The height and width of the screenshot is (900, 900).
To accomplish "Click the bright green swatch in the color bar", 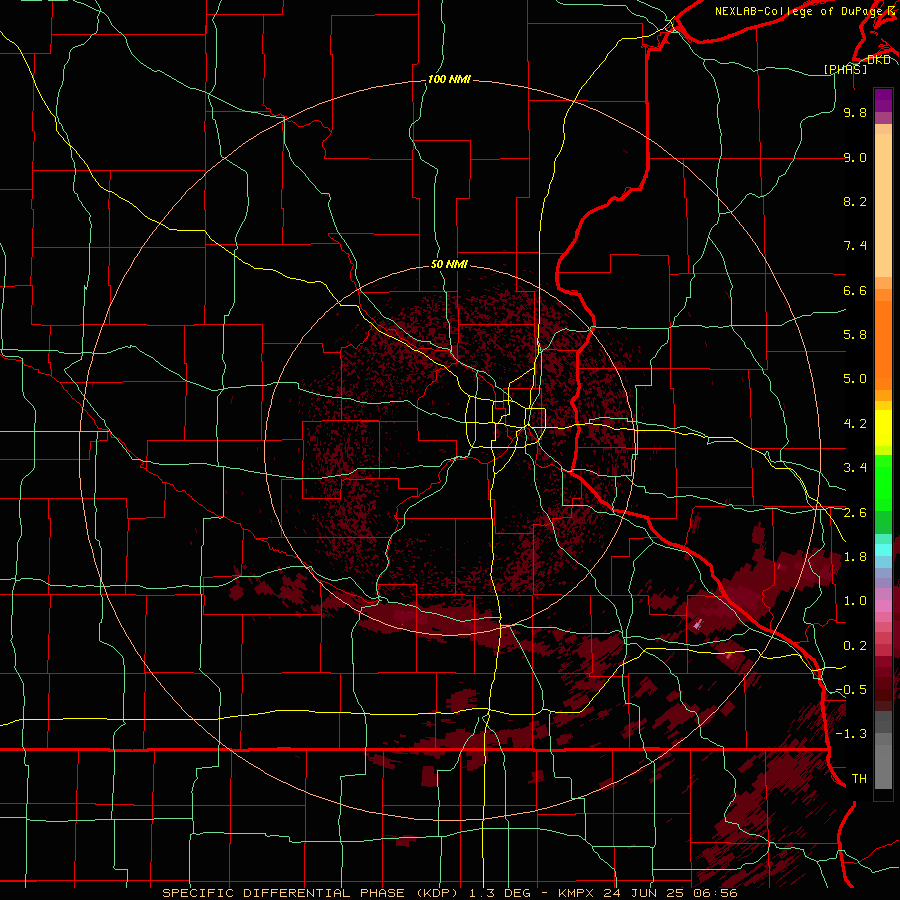I will (883, 482).
